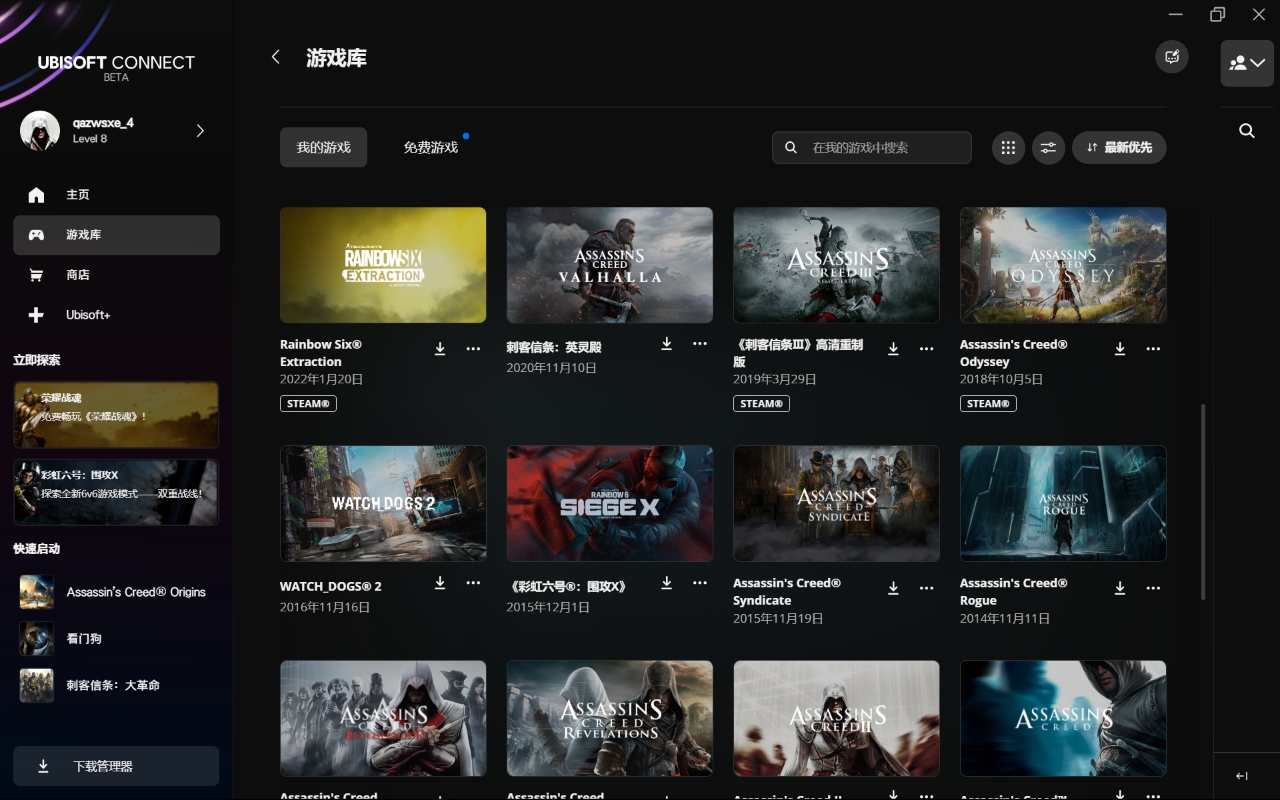The width and height of the screenshot is (1280, 800).
Task: Switch to the 免费游戏 tab
Action: [431, 148]
